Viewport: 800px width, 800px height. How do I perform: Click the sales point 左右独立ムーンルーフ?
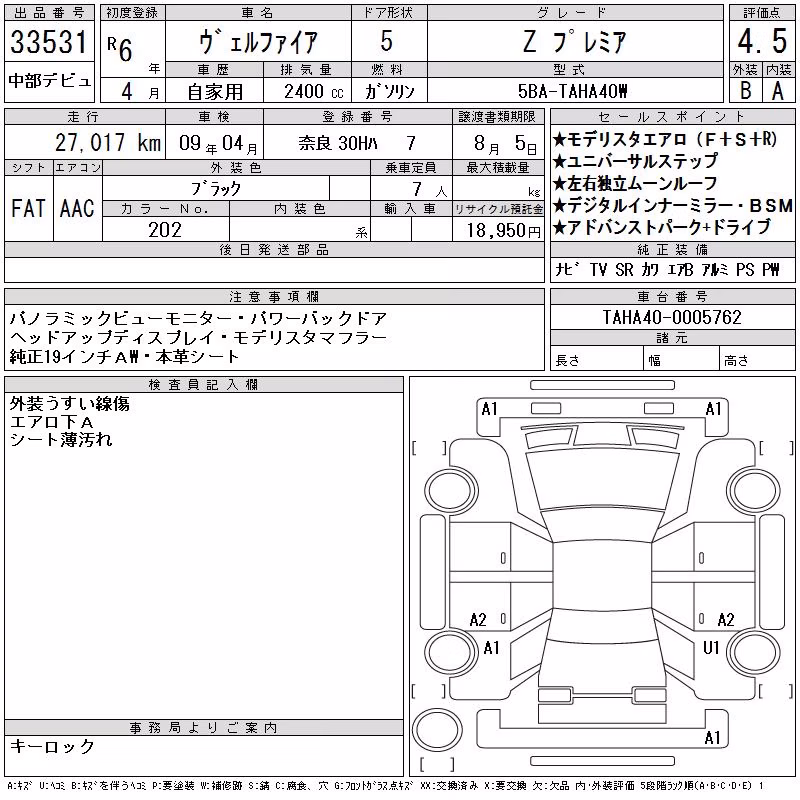click(x=636, y=183)
